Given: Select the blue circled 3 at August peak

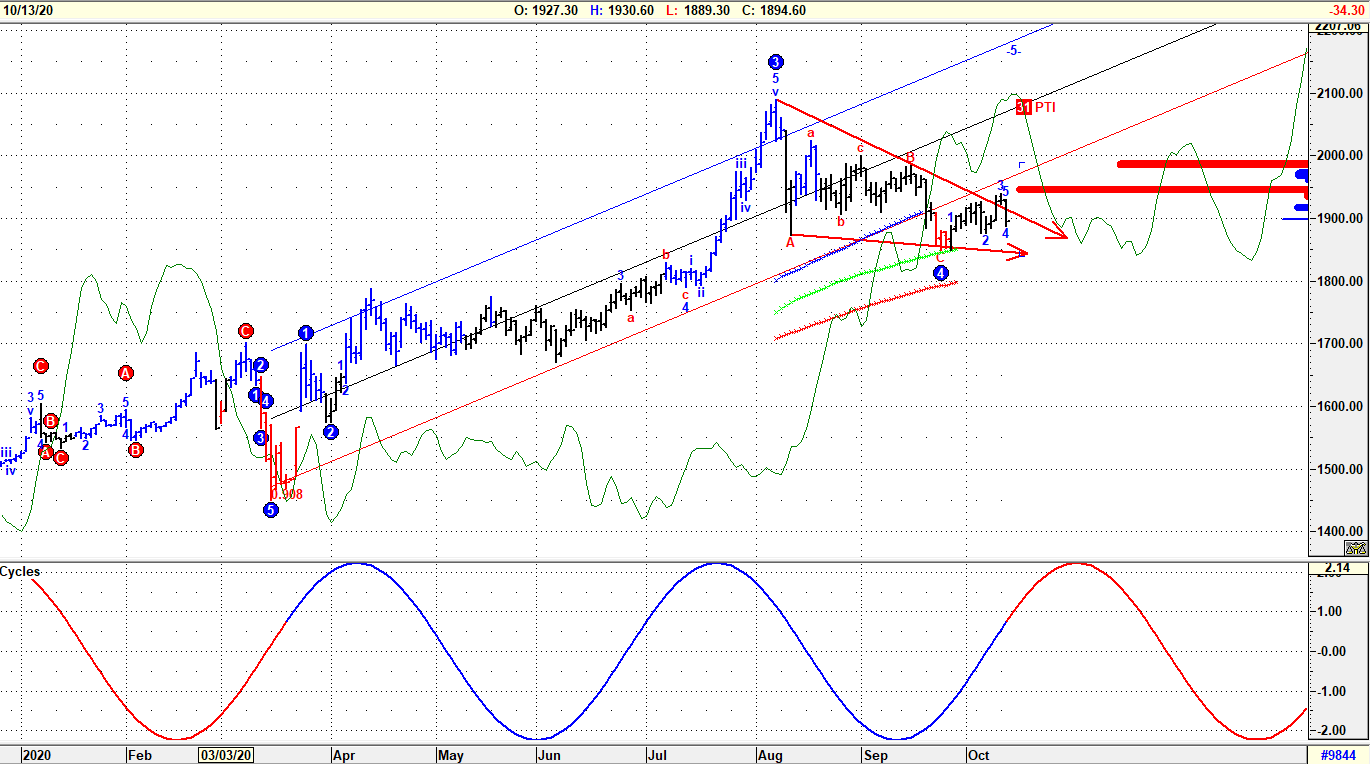Looking at the screenshot, I should pos(775,62).
